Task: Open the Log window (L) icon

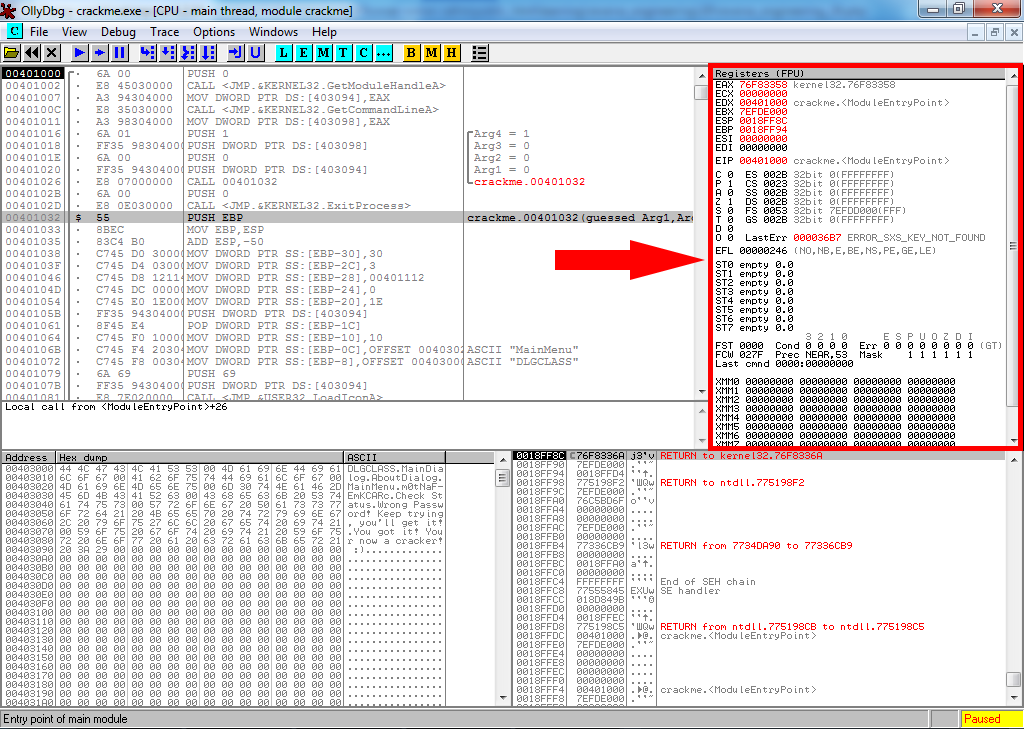Action: coord(284,52)
